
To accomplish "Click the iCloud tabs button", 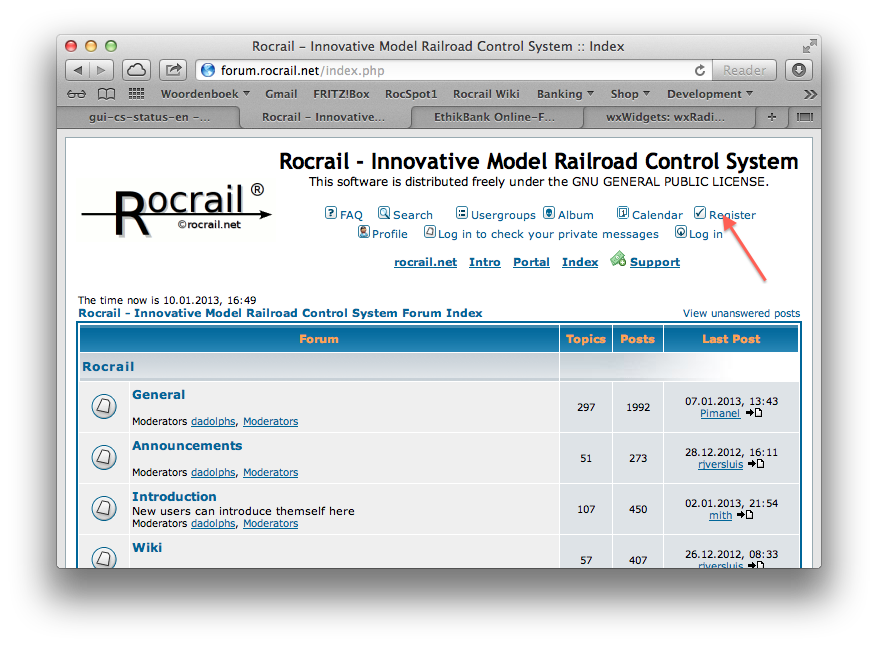I will pyautogui.click(x=136, y=70).
